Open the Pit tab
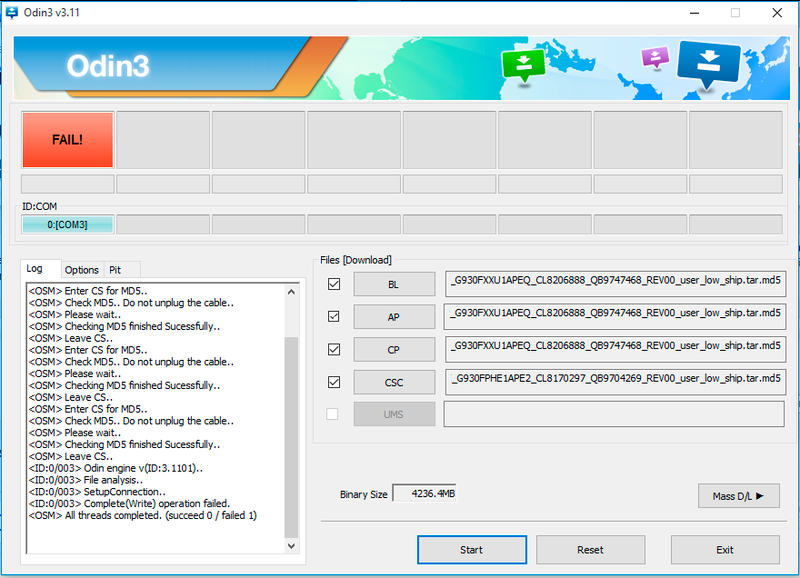 click(x=115, y=270)
